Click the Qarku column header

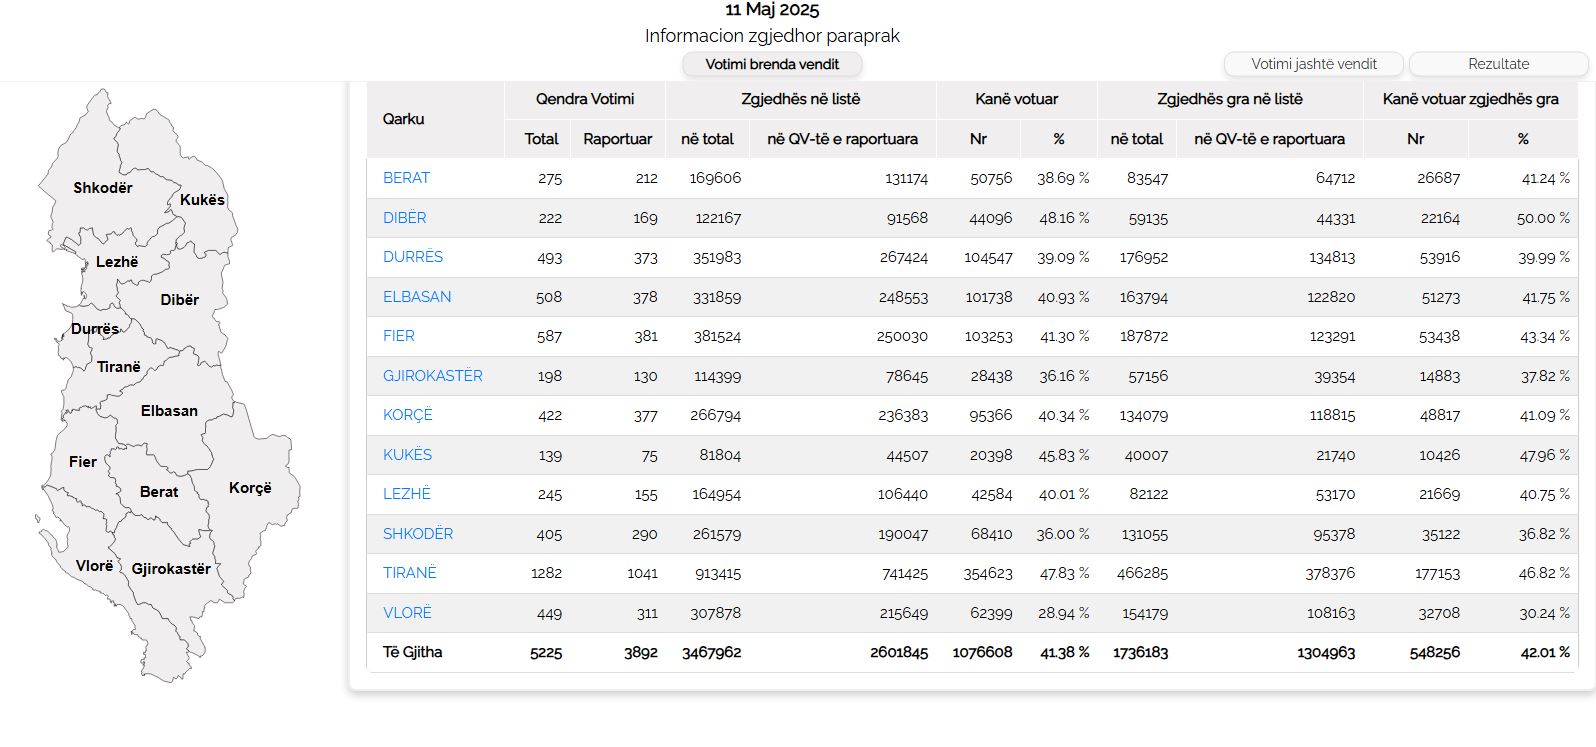coord(404,119)
